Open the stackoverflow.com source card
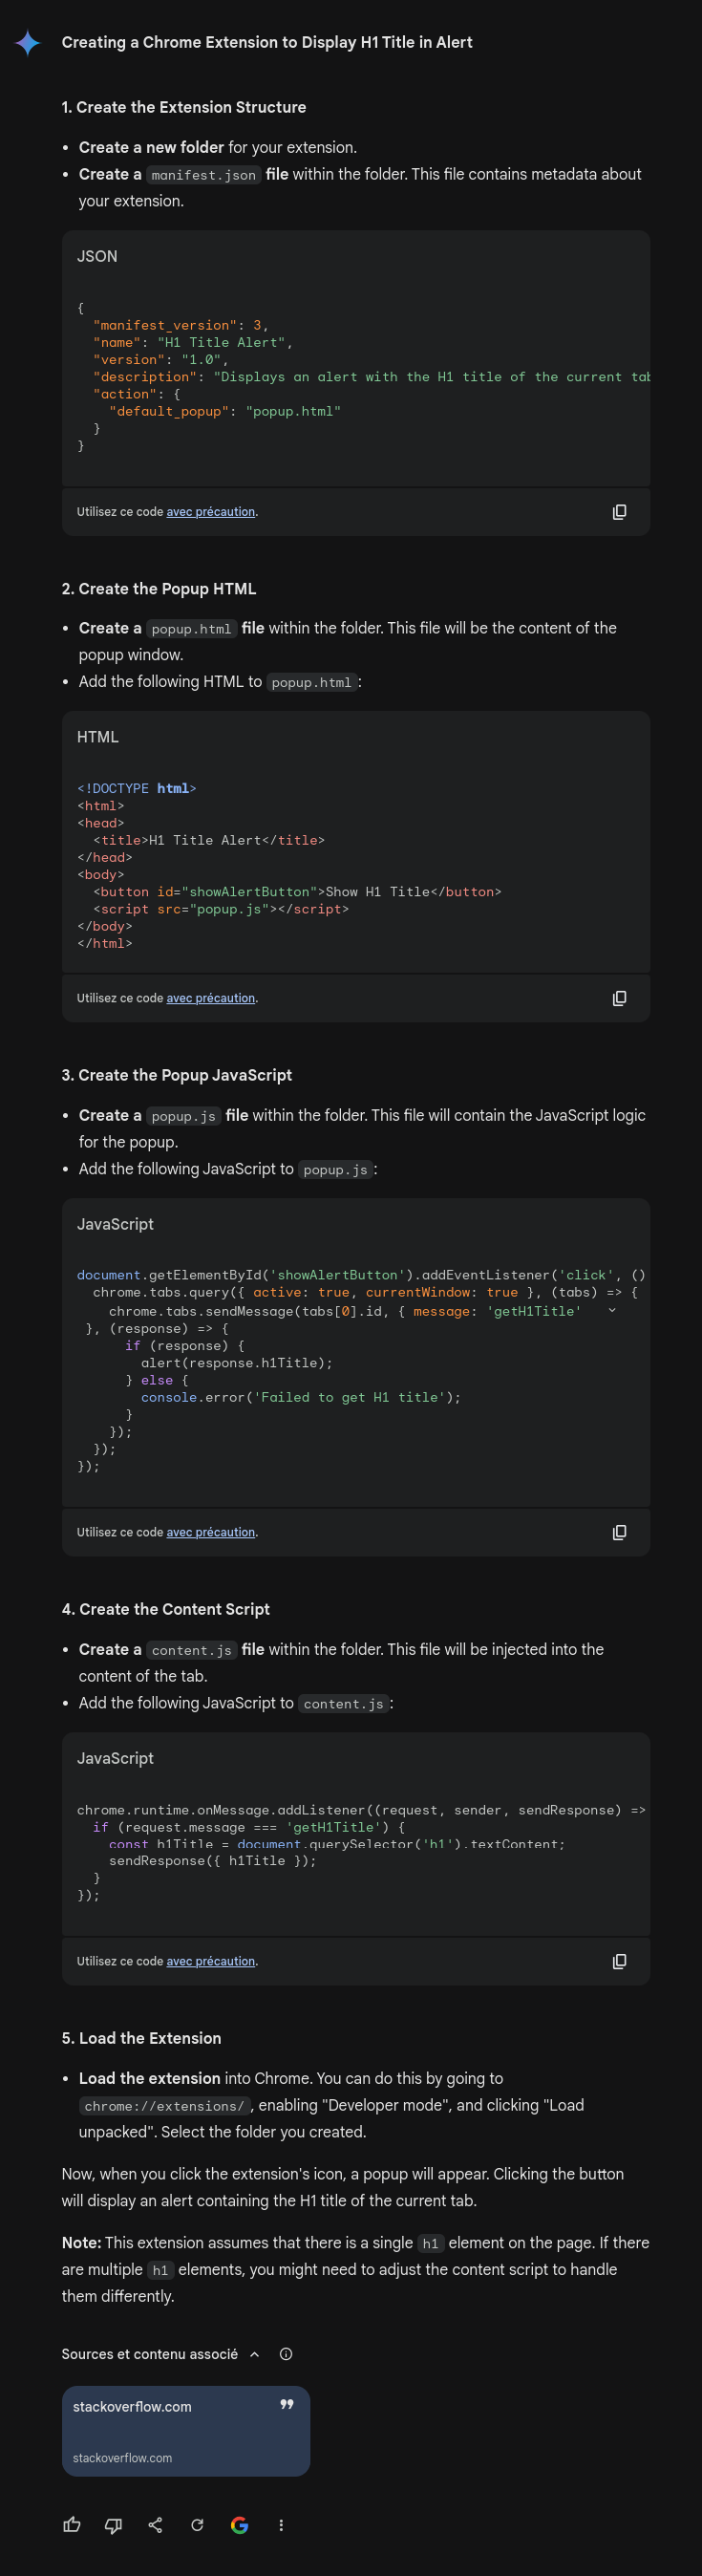 coord(186,2431)
